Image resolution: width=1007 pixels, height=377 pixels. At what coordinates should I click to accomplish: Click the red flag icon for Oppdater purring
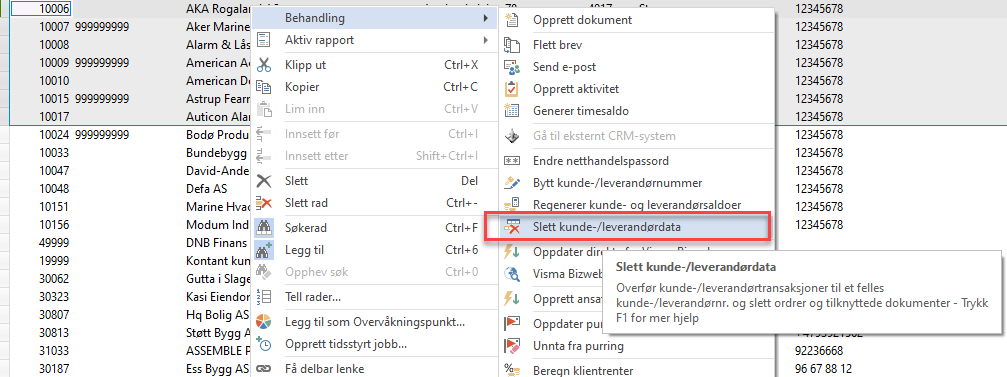click(x=512, y=322)
